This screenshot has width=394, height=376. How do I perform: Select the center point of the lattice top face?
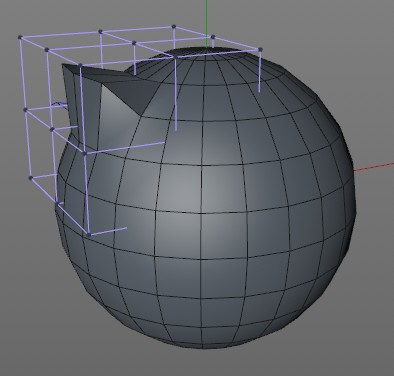[134, 43]
